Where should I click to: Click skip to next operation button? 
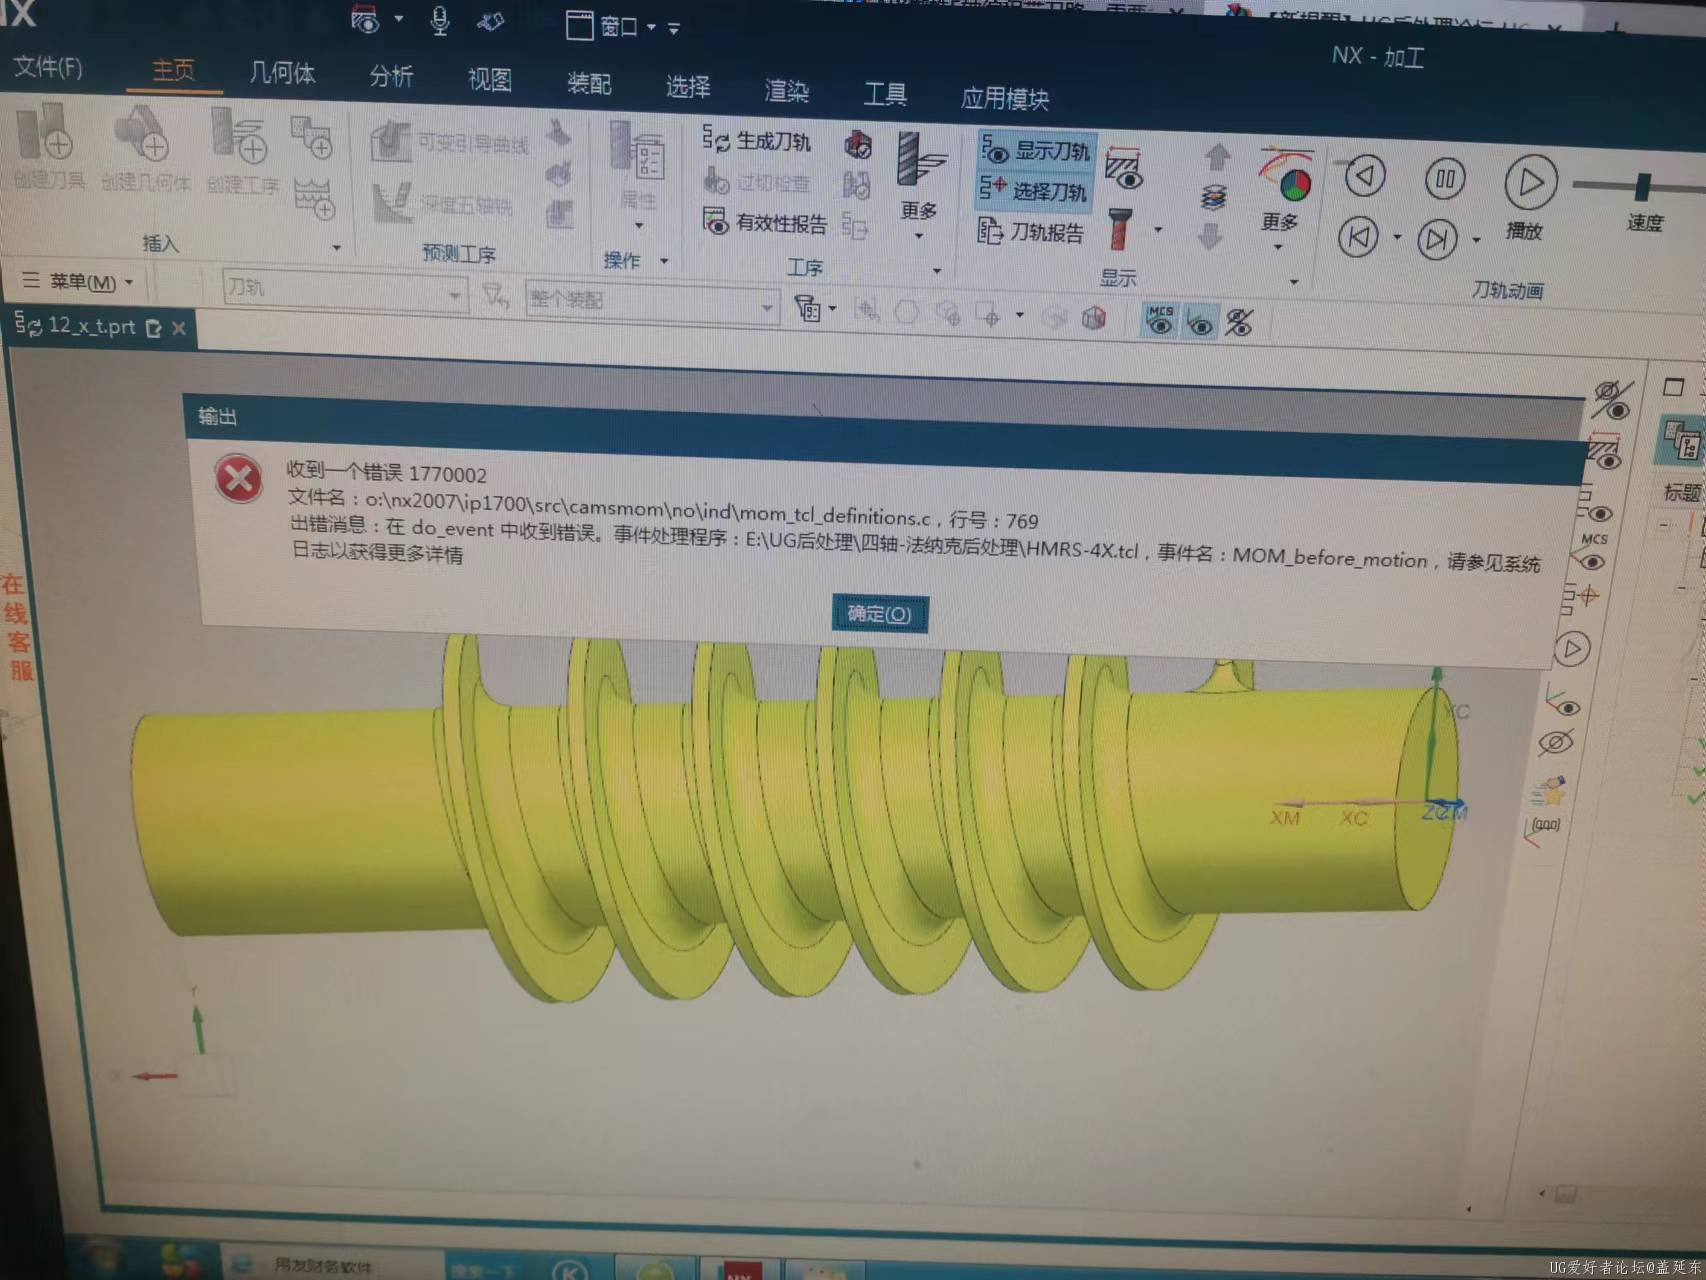[x=1436, y=239]
